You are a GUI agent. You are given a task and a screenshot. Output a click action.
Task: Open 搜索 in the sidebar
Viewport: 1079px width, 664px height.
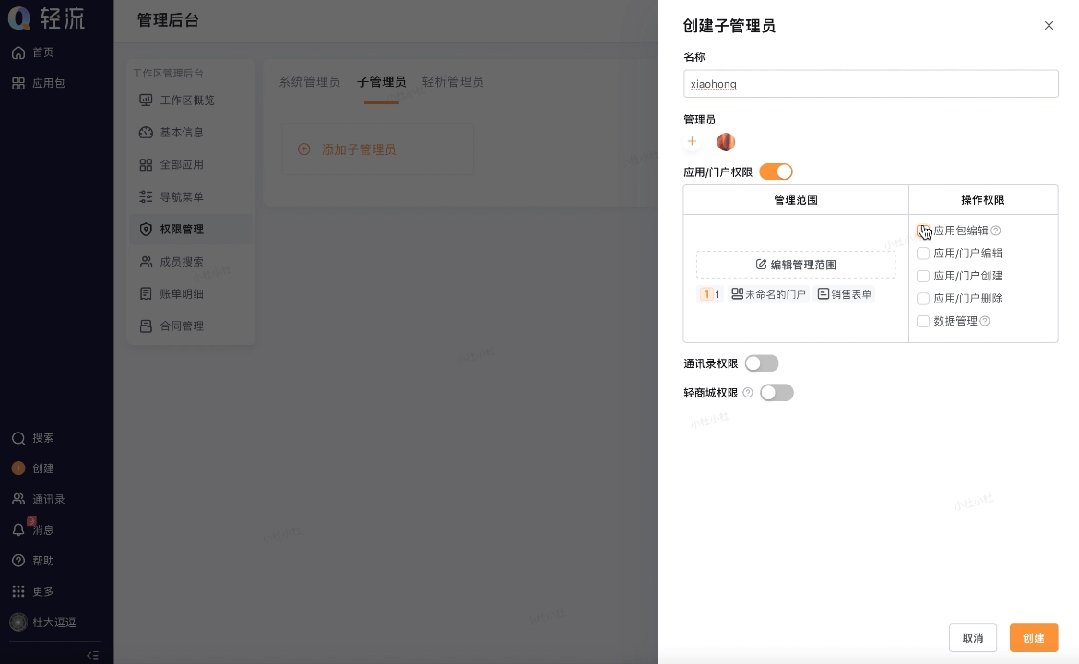click(x=33, y=438)
